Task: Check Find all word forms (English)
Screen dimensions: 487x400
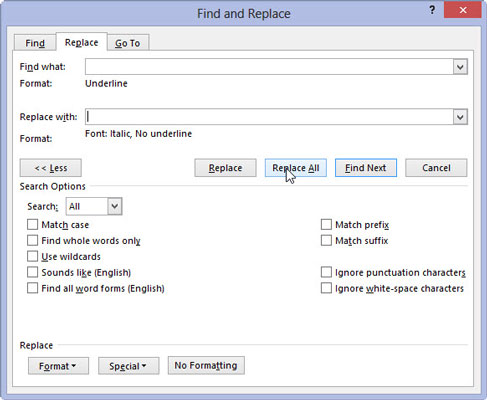Action: [x=32, y=288]
